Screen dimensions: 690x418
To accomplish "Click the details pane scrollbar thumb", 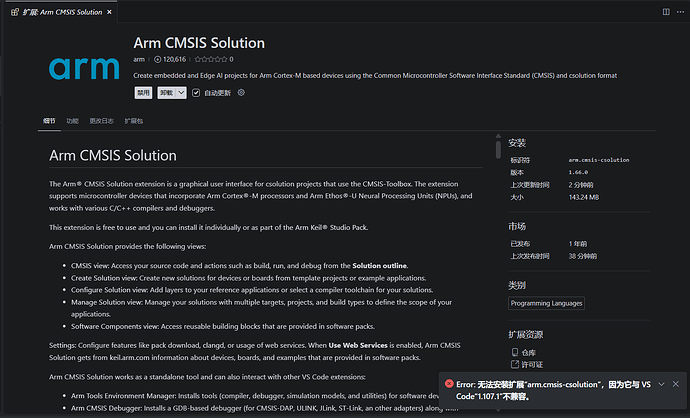I will pos(498,150).
